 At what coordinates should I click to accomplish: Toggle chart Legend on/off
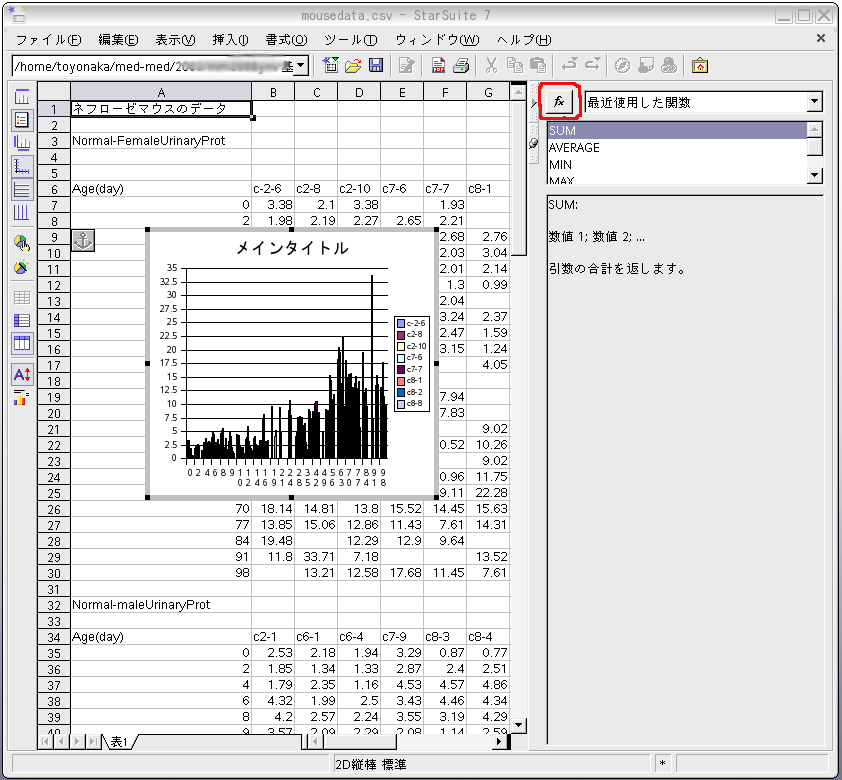[22, 120]
